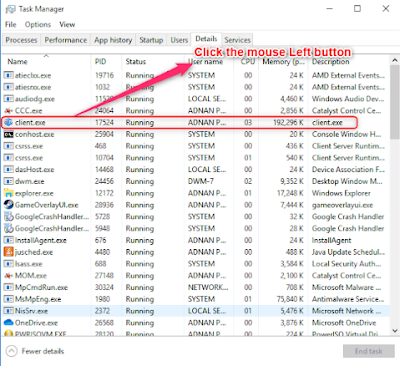Viewport: 400px width, 366px height.
Task: Click the red CCC.exe Catalyst icon
Action: 8,111
